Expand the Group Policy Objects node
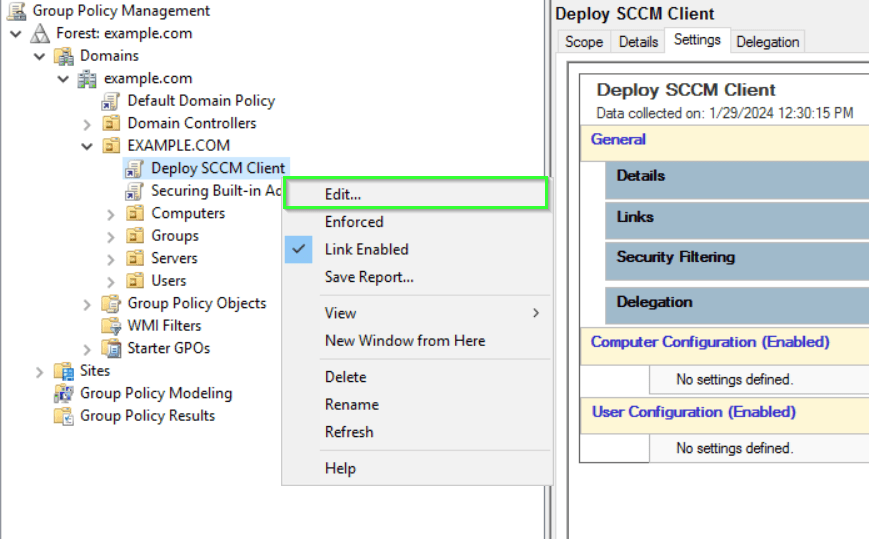 (87, 304)
